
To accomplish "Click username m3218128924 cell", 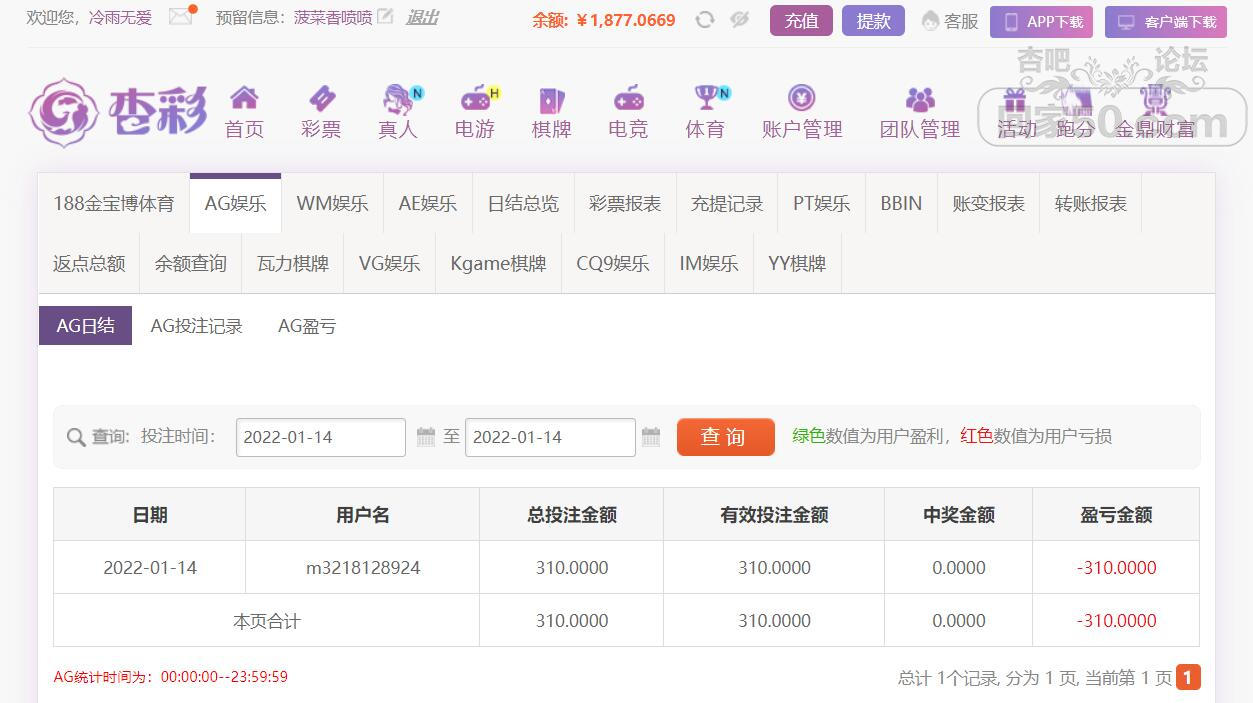I will click(363, 568).
